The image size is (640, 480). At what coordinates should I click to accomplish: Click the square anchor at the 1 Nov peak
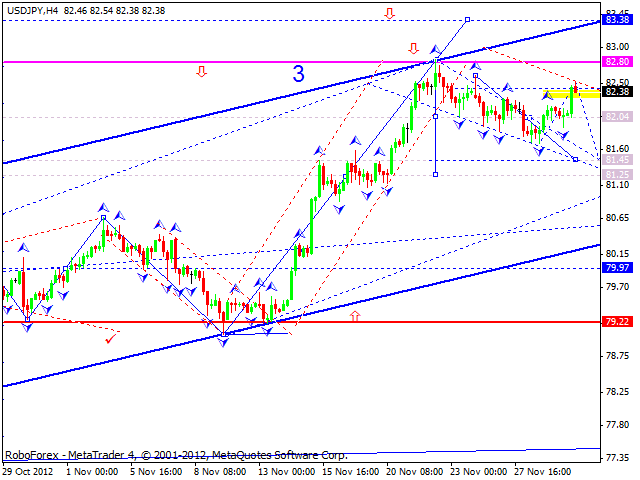(x=103, y=217)
